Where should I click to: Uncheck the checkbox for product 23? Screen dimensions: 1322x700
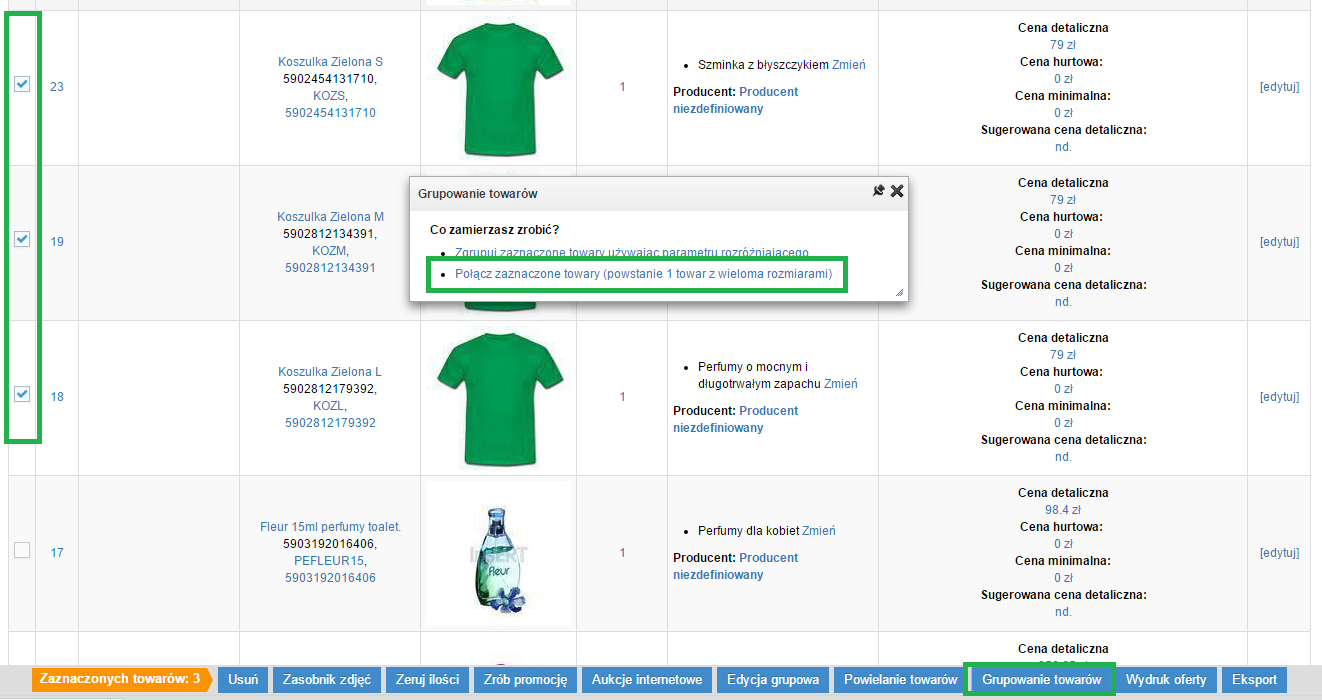click(22, 85)
